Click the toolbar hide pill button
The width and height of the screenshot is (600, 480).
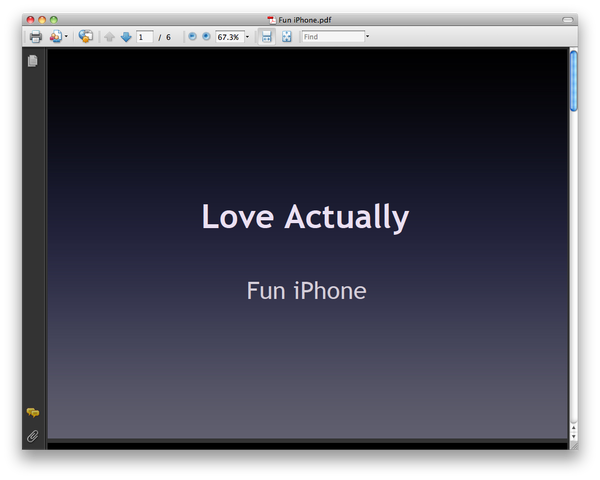(x=567, y=20)
